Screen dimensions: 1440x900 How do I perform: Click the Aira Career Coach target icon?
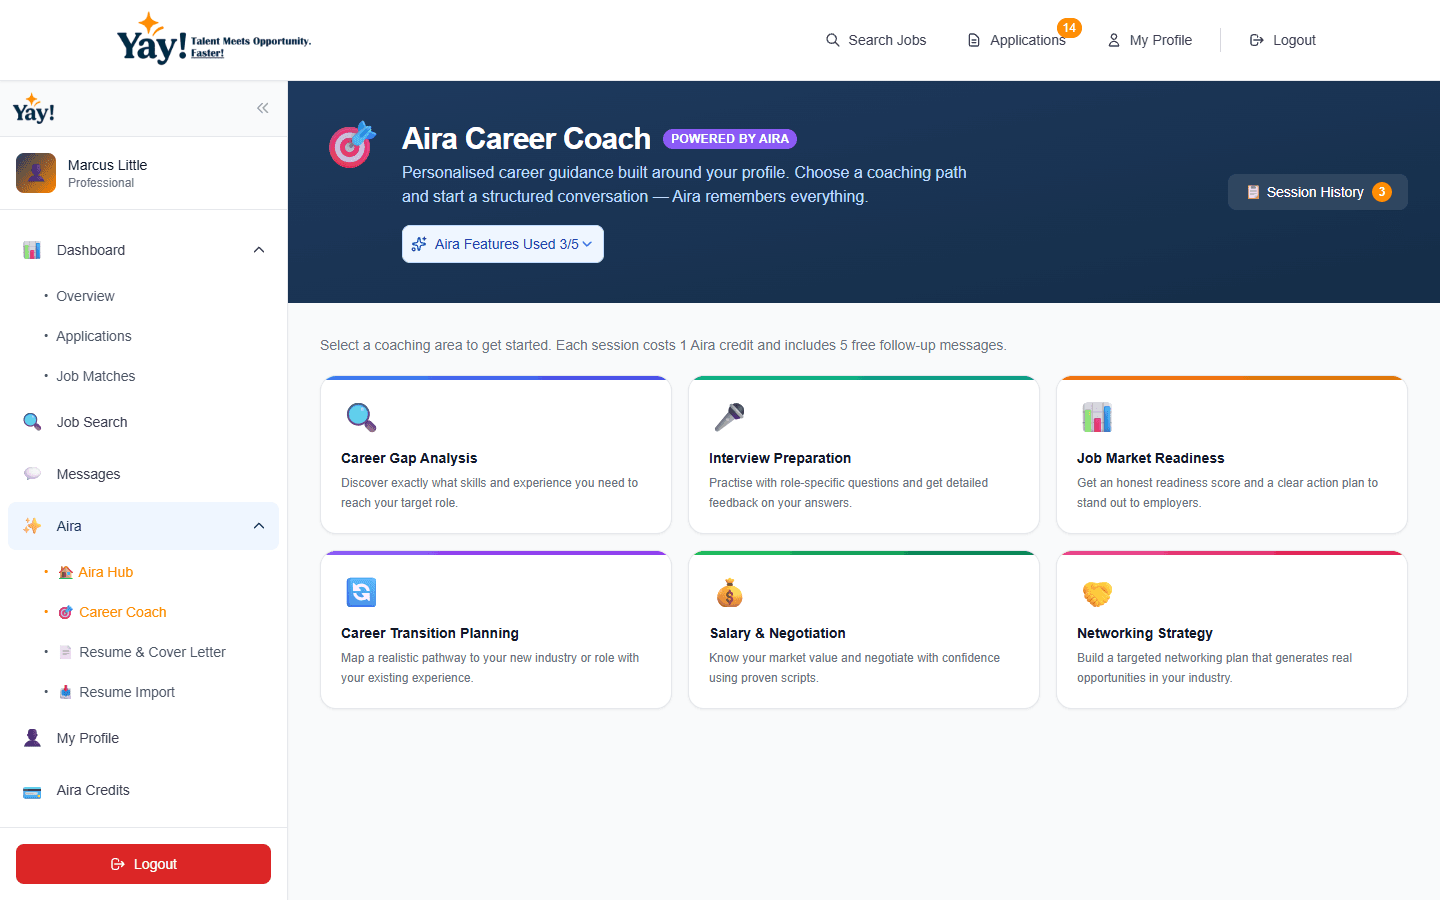coord(351,144)
